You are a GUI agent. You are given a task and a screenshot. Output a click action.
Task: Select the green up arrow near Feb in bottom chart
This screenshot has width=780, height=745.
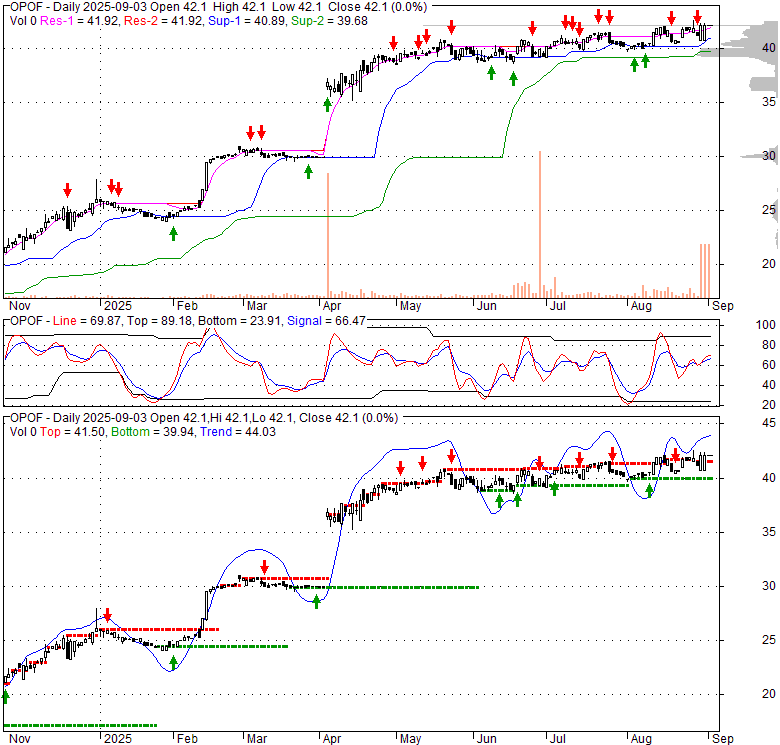click(174, 662)
